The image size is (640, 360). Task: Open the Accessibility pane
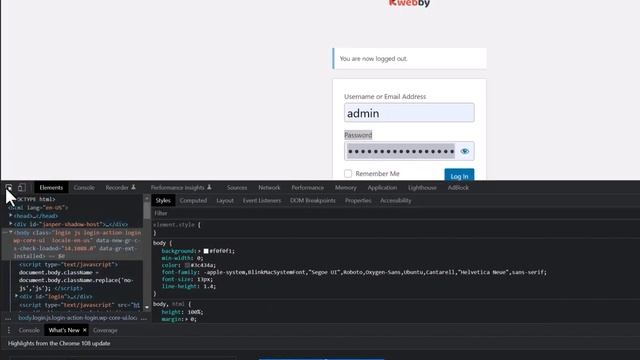(396, 200)
